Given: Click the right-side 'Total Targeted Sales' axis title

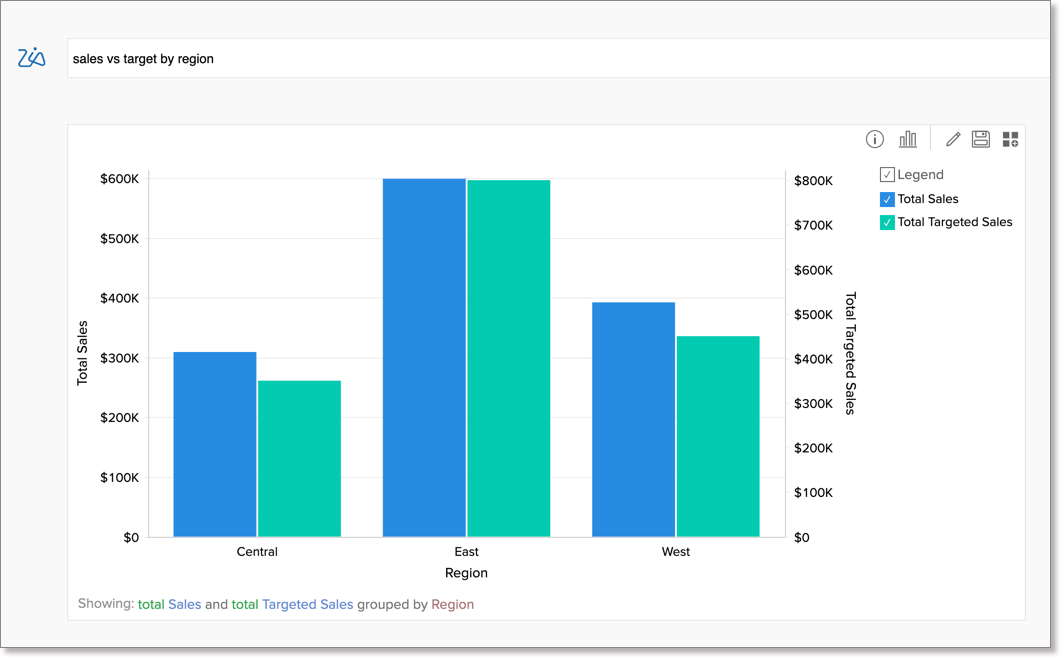Looking at the screenshot, I should click(x=851, y=353).
